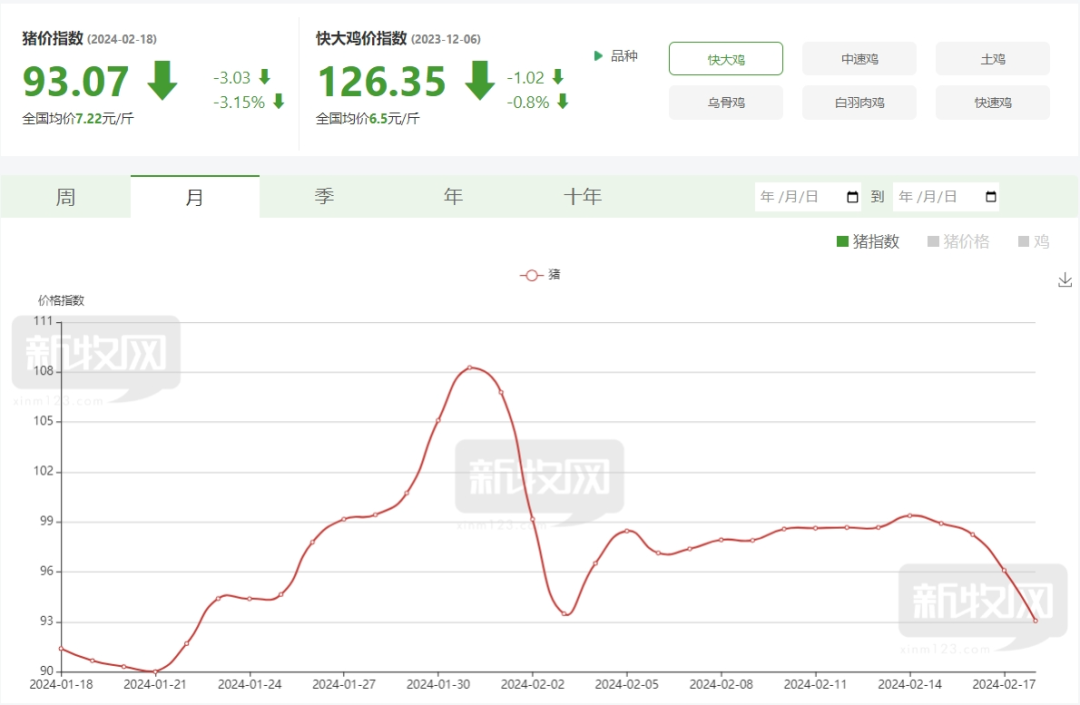Choose the 快大鸡 breed button

coord(725,59)
